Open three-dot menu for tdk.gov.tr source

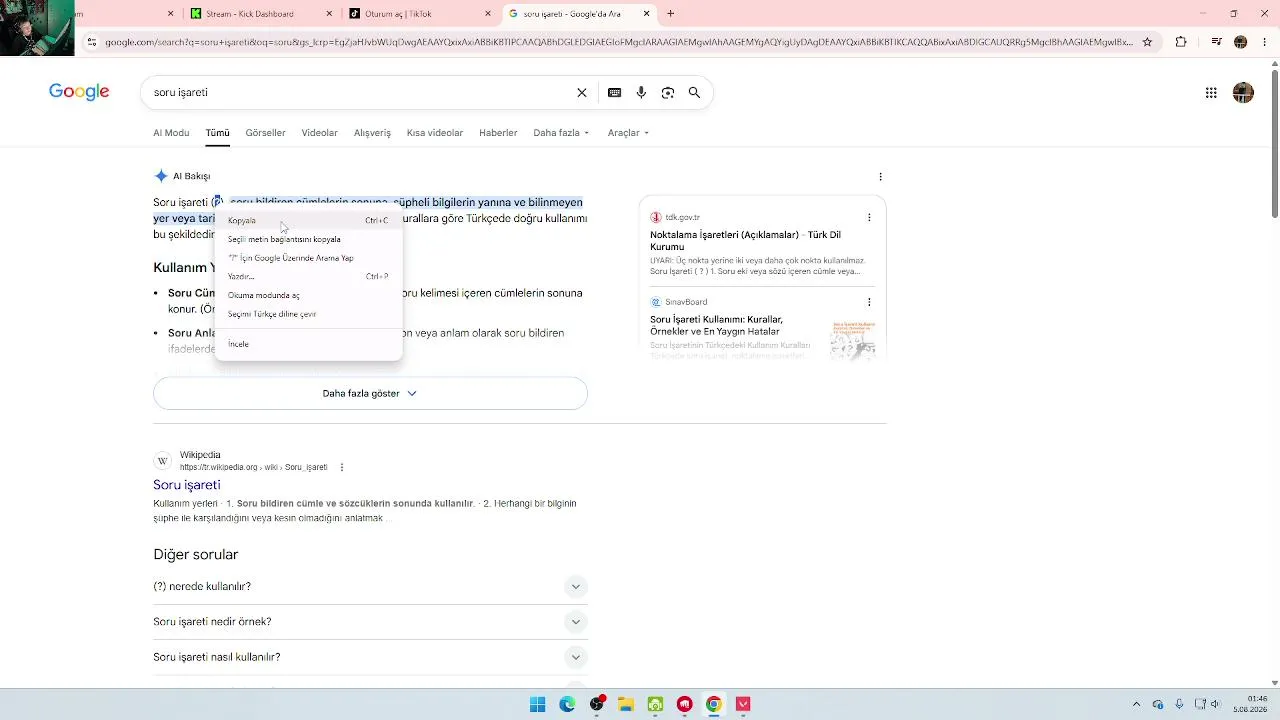(x=869, y=217)
